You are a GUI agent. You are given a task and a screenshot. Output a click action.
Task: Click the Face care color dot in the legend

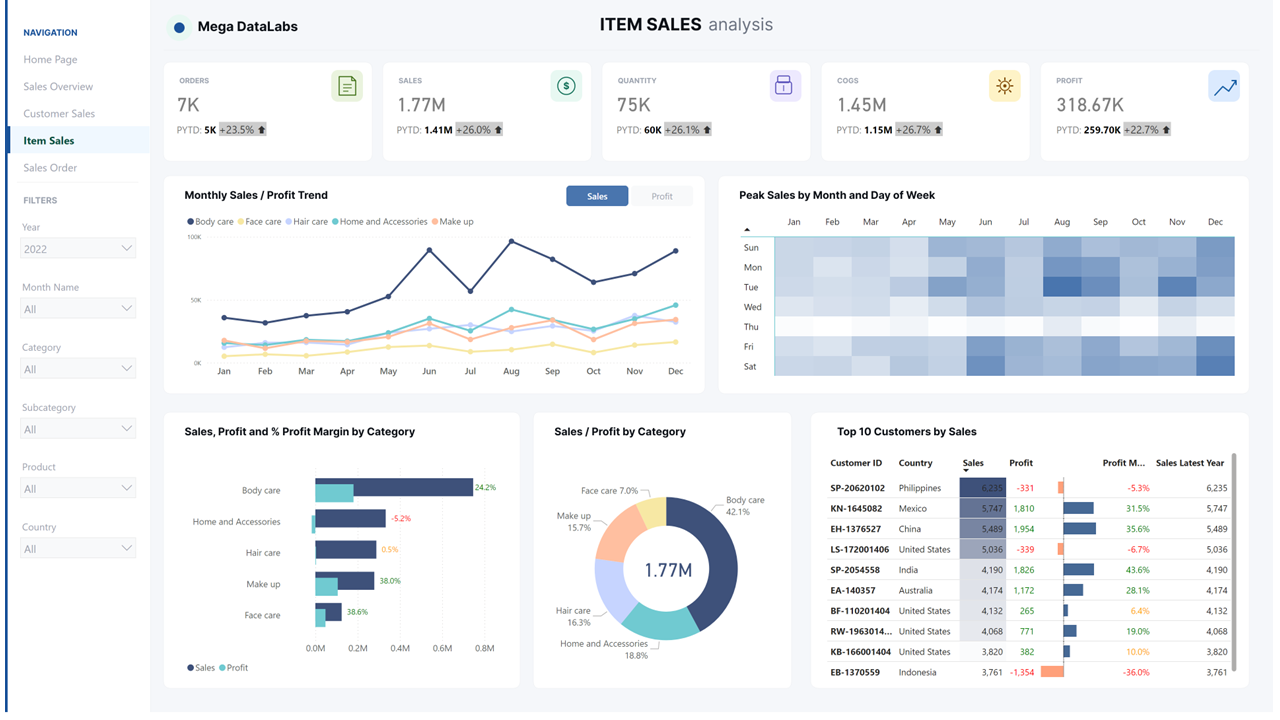(240, 221)
